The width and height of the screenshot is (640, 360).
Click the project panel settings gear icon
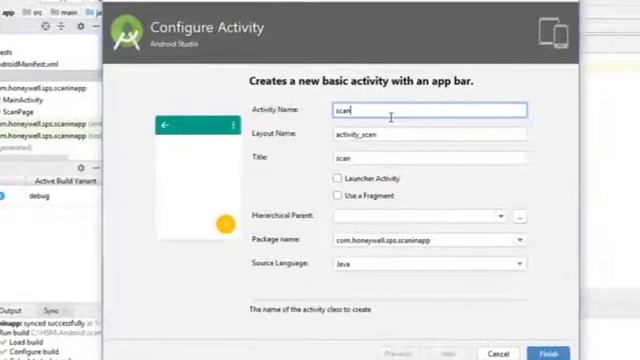pyautogui.click(x=81, y=26)
